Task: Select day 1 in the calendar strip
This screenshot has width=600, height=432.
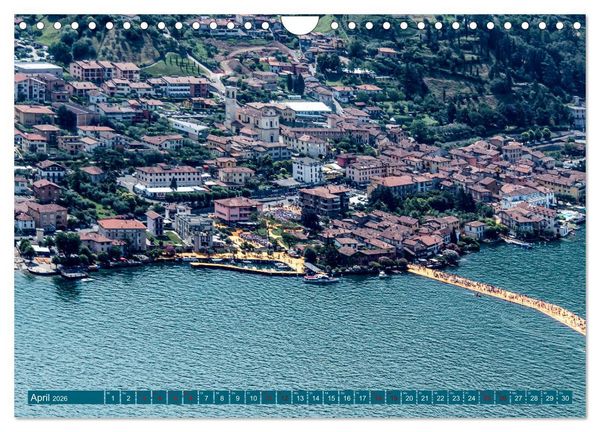Action: click(112, 398)
